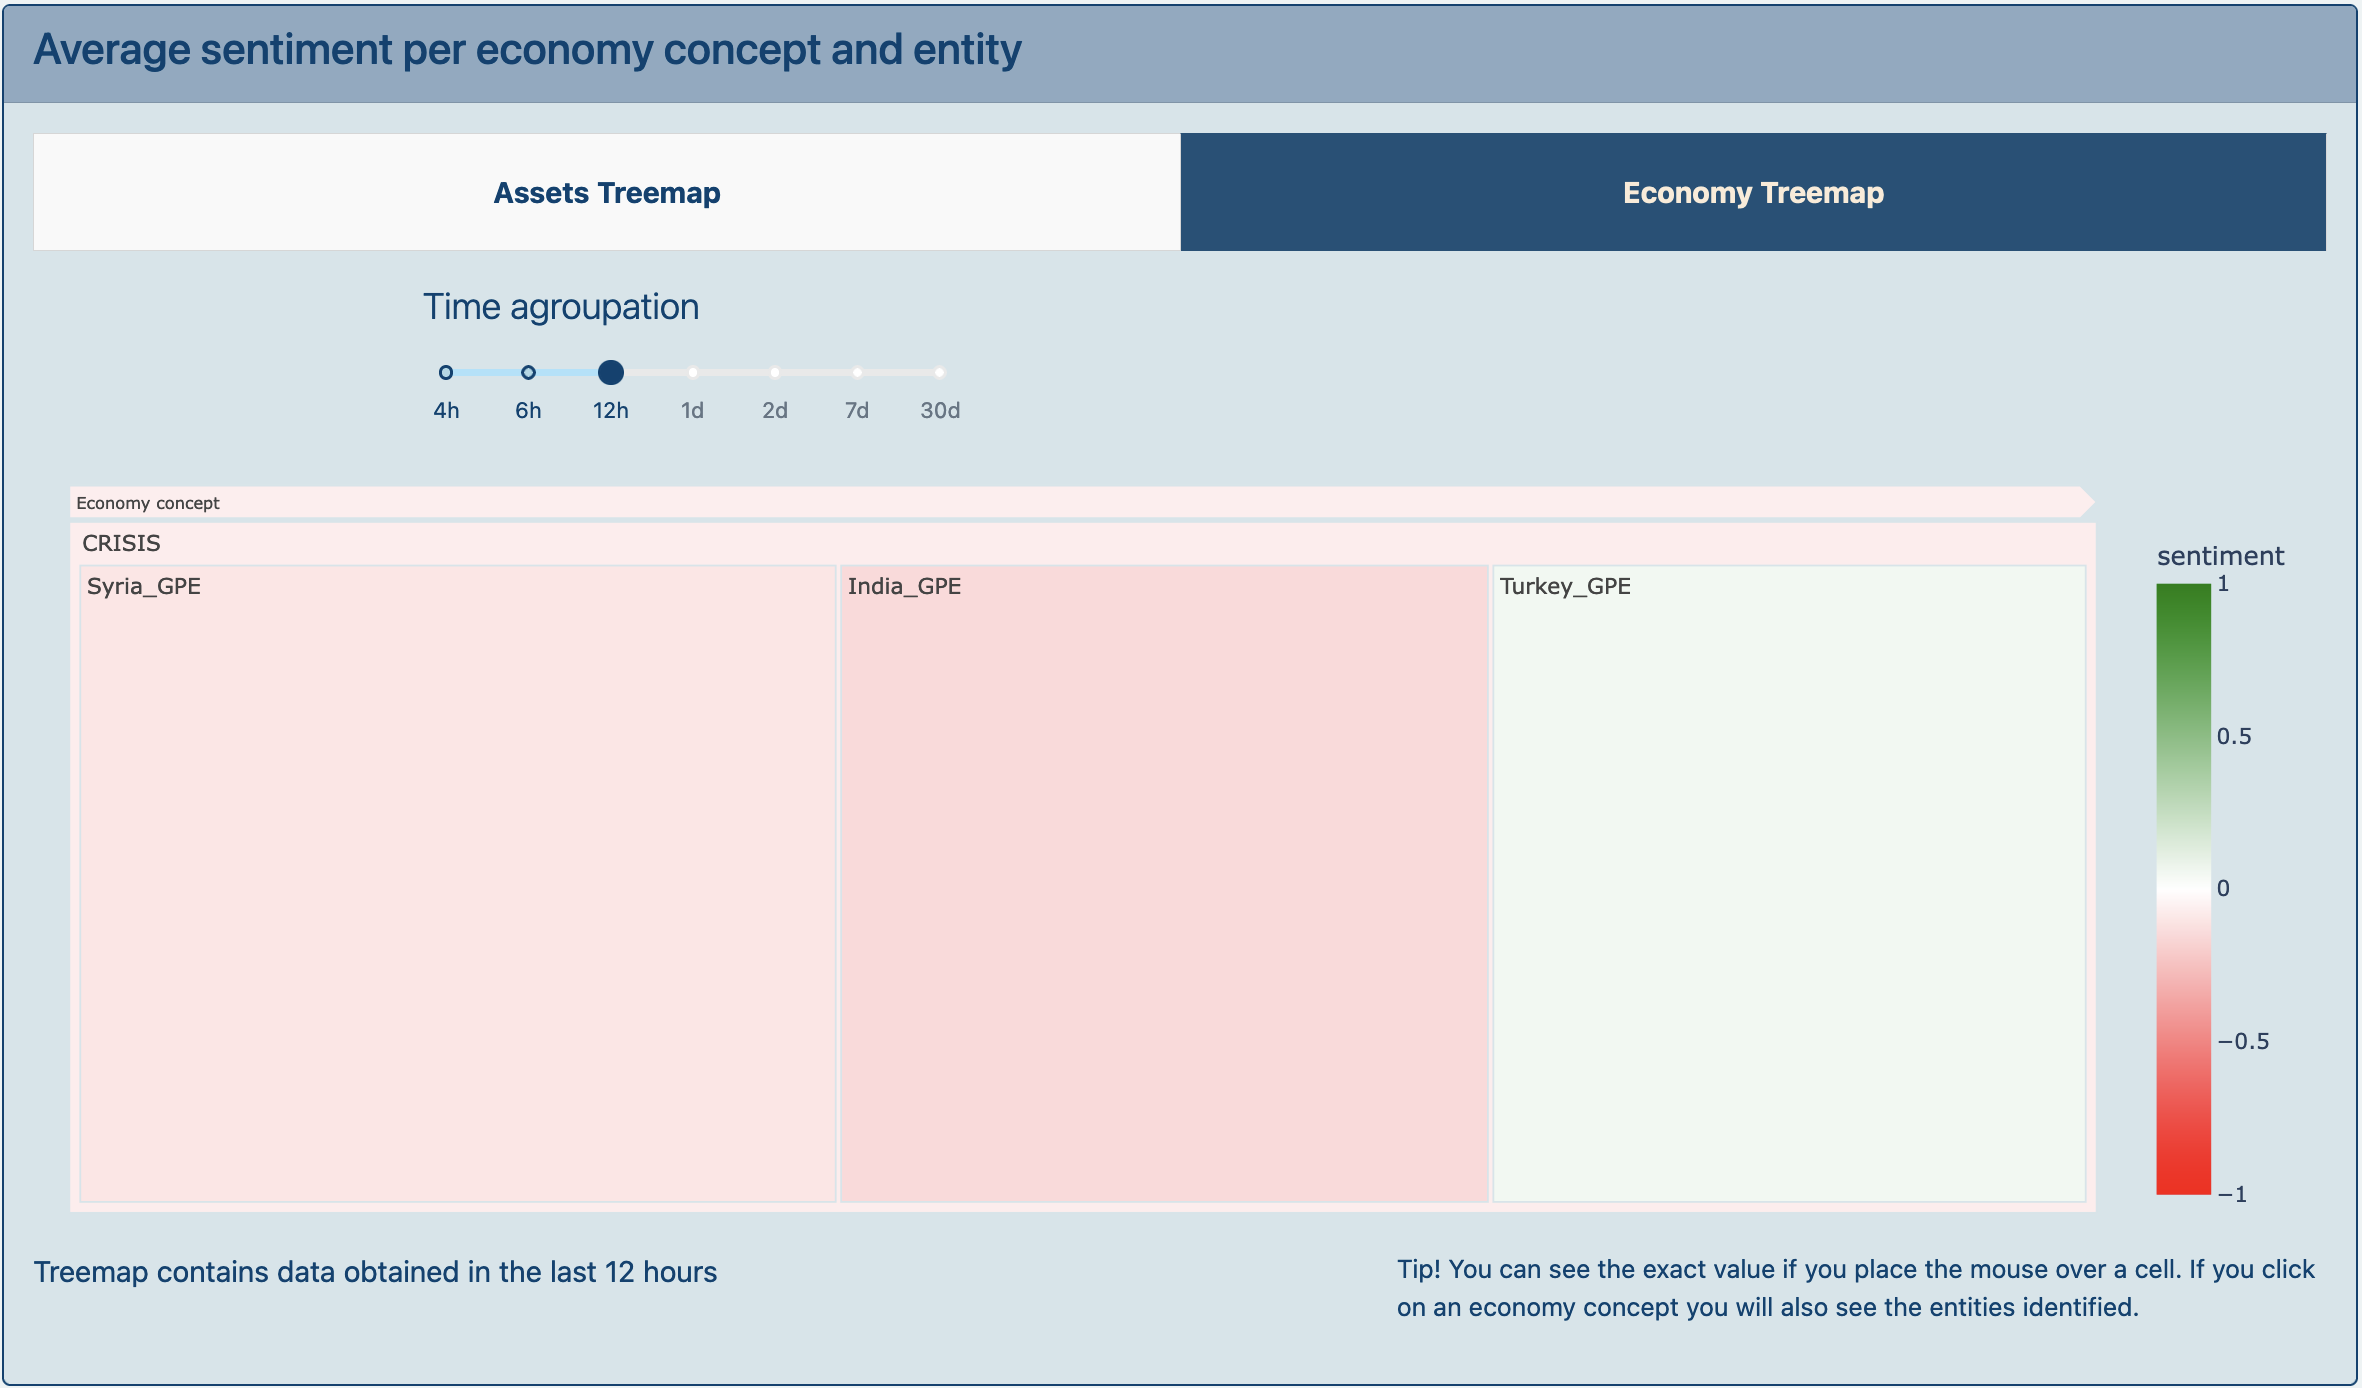
Task: Switch to the Assets Treemap tab
Action: pos(607,192)
